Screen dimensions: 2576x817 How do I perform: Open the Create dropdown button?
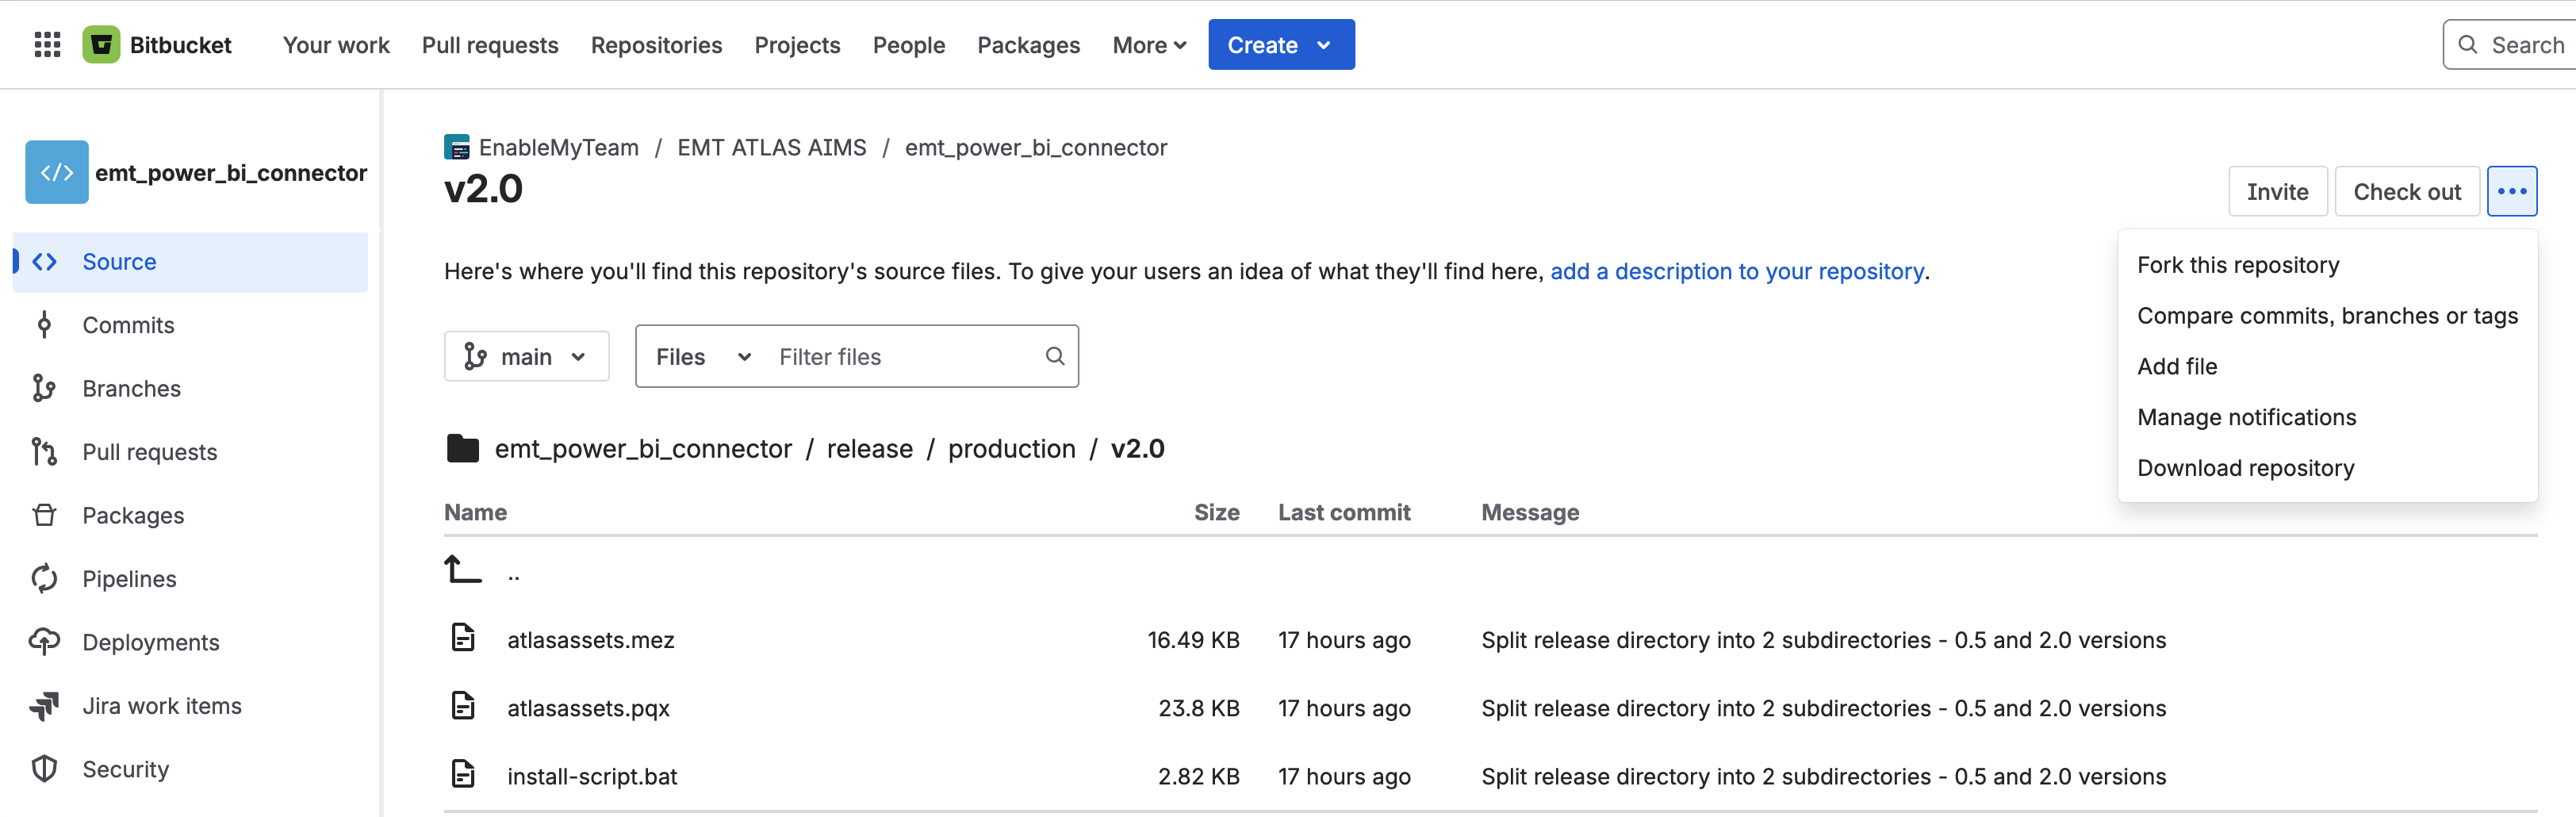[x=1280, y=45]
